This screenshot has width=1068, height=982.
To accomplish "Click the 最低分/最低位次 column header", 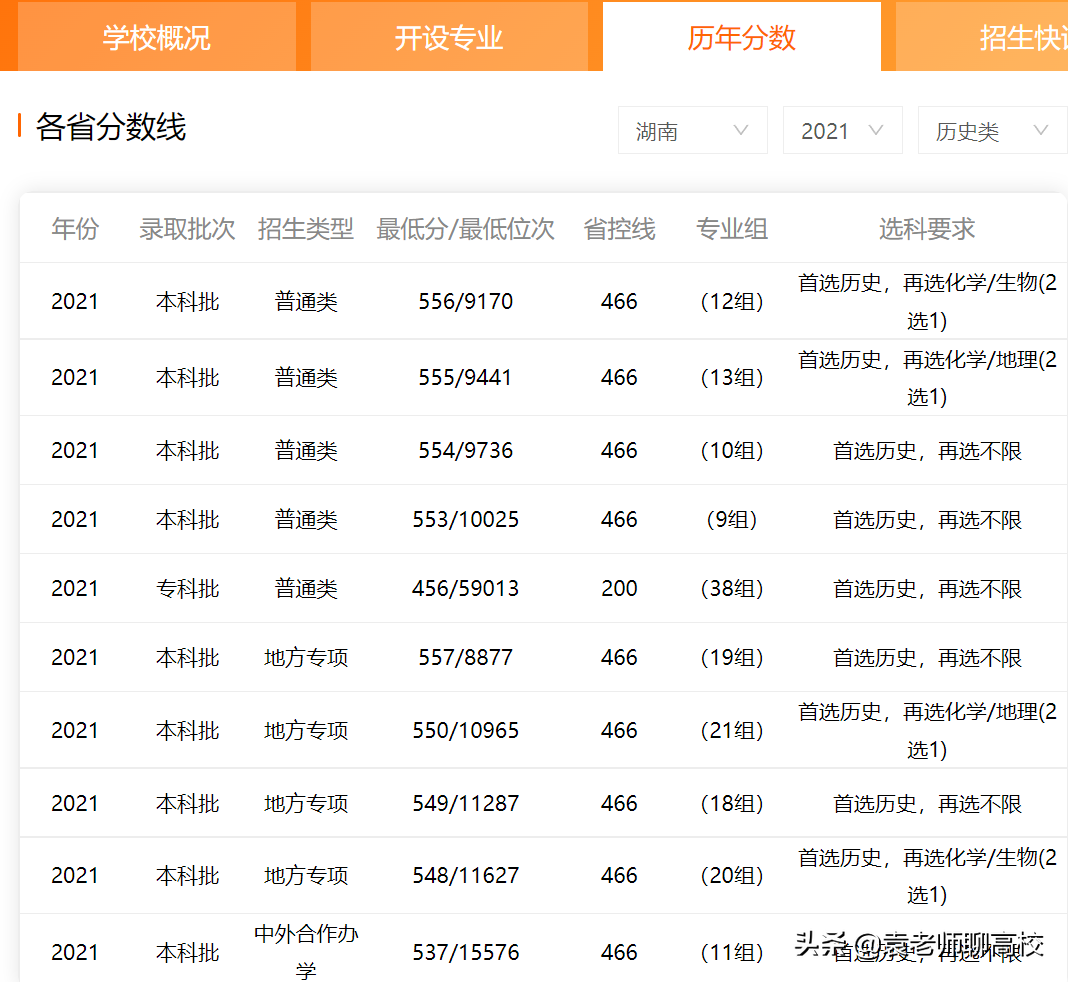I will tap(465, 229).
